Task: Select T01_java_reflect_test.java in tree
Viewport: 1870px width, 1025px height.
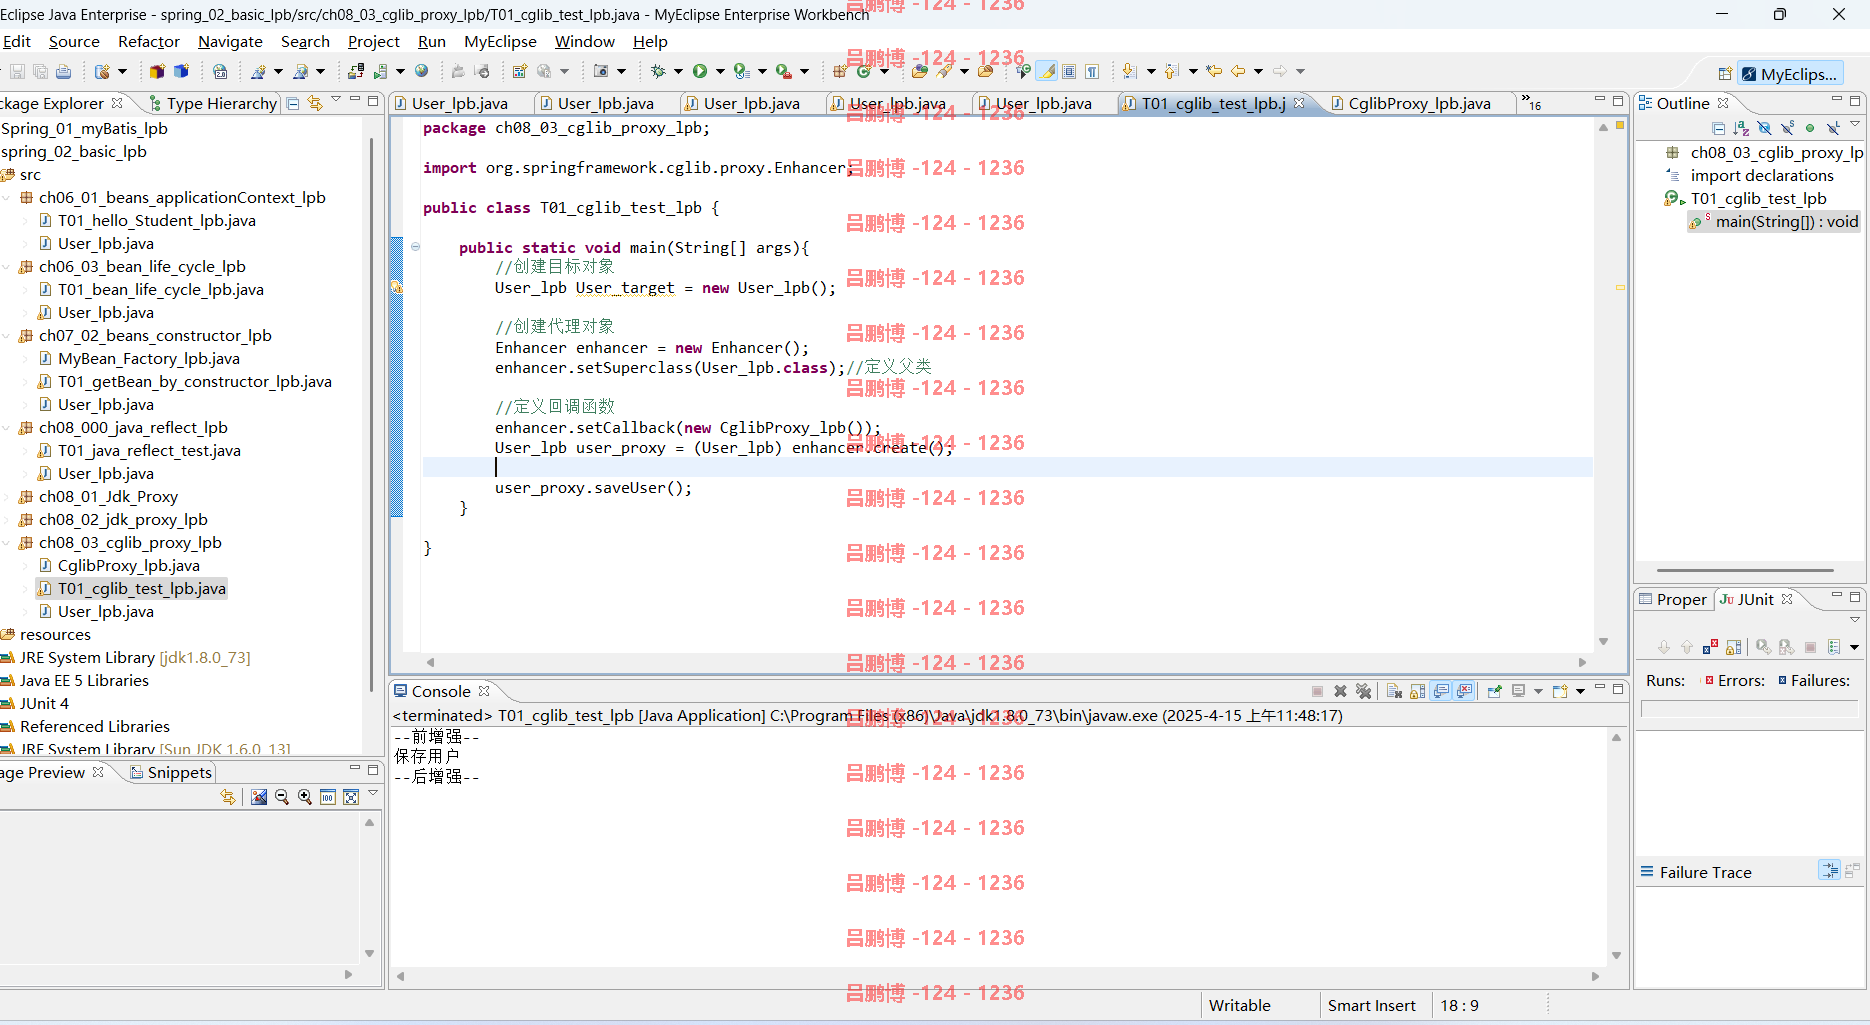Action: (149, 451)
